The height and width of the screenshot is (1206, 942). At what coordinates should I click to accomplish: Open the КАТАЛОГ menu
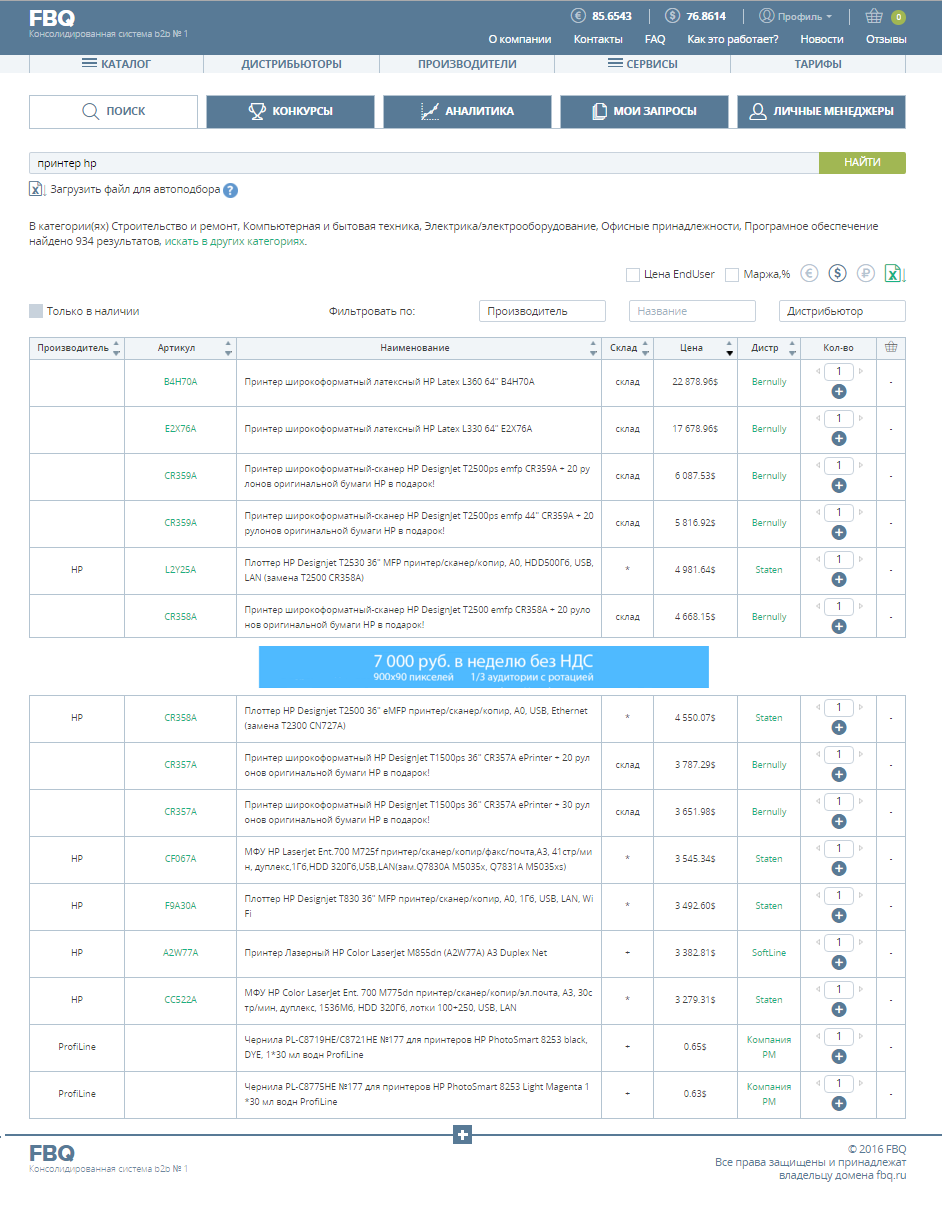[116, 64]
